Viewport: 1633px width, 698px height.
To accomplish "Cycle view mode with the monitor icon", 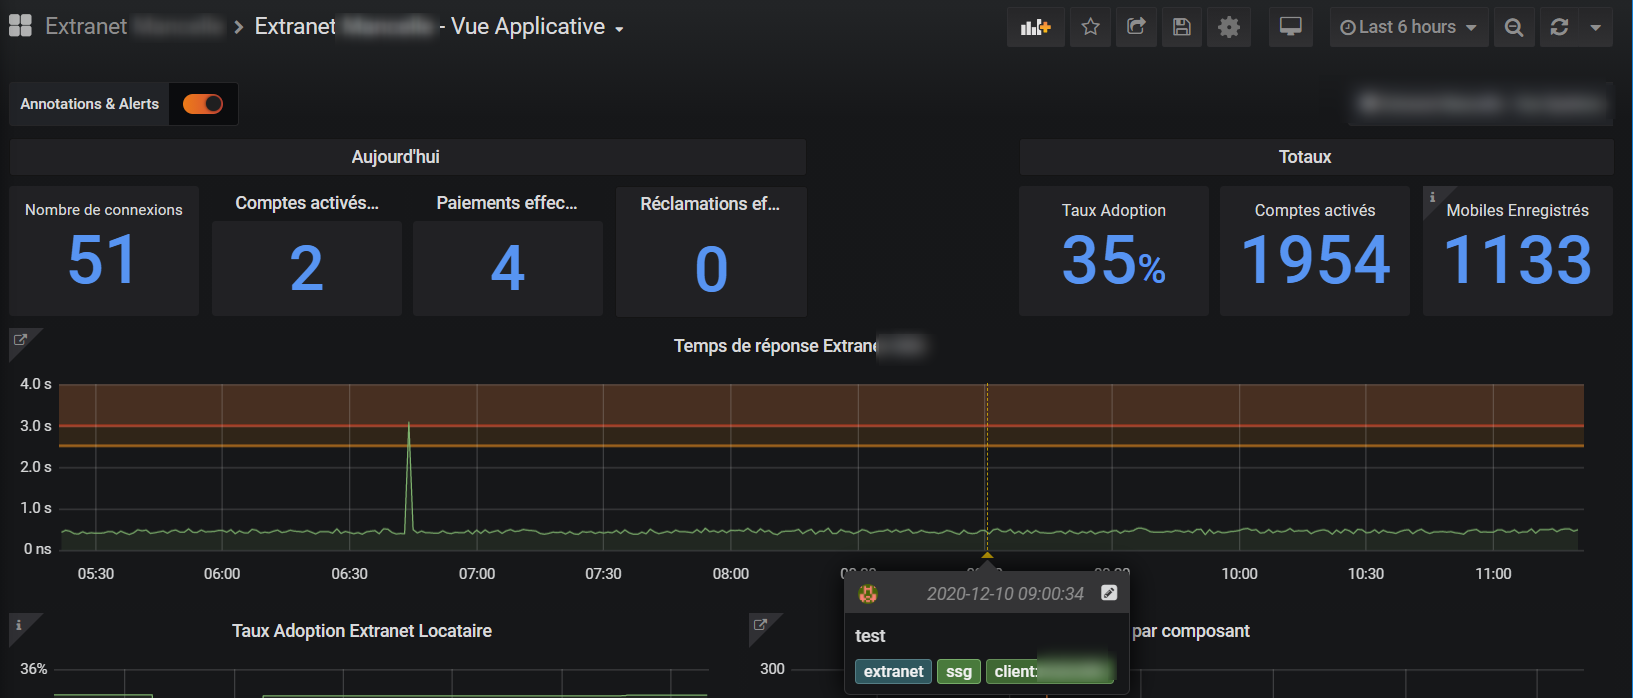I will pos(1291,27).
